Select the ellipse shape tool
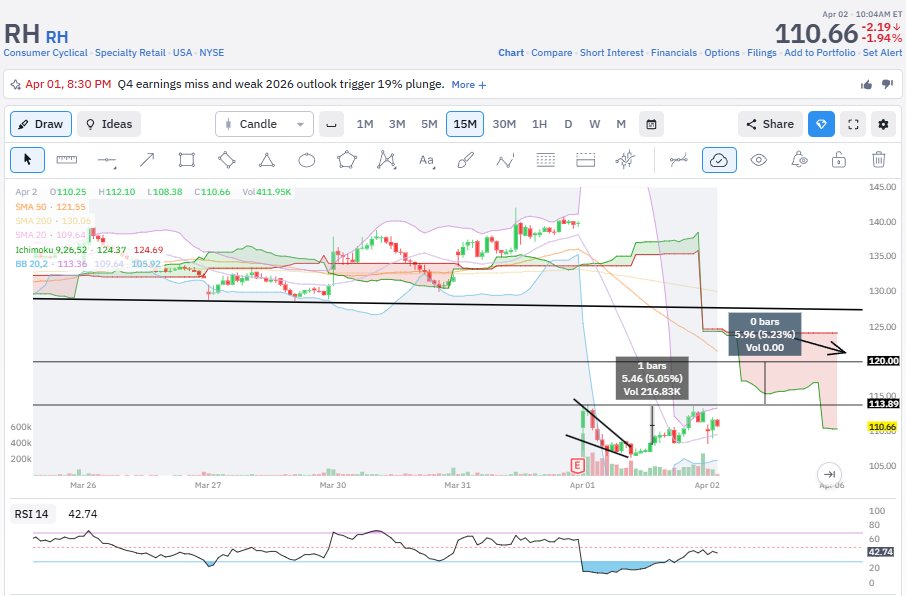This screenshot has height=596, width=906. coord(306,160)
